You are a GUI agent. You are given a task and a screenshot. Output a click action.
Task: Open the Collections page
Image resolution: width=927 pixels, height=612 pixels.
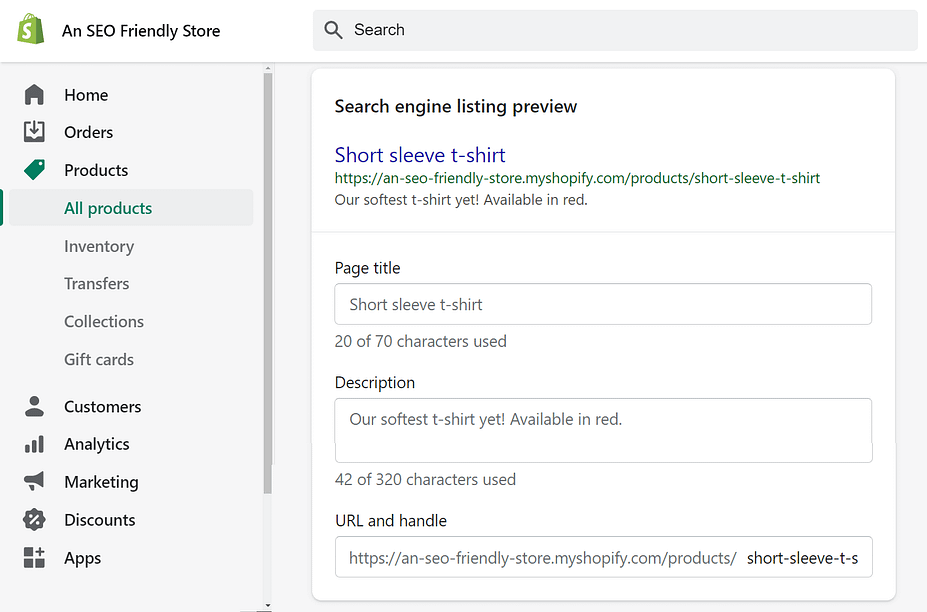104,321
